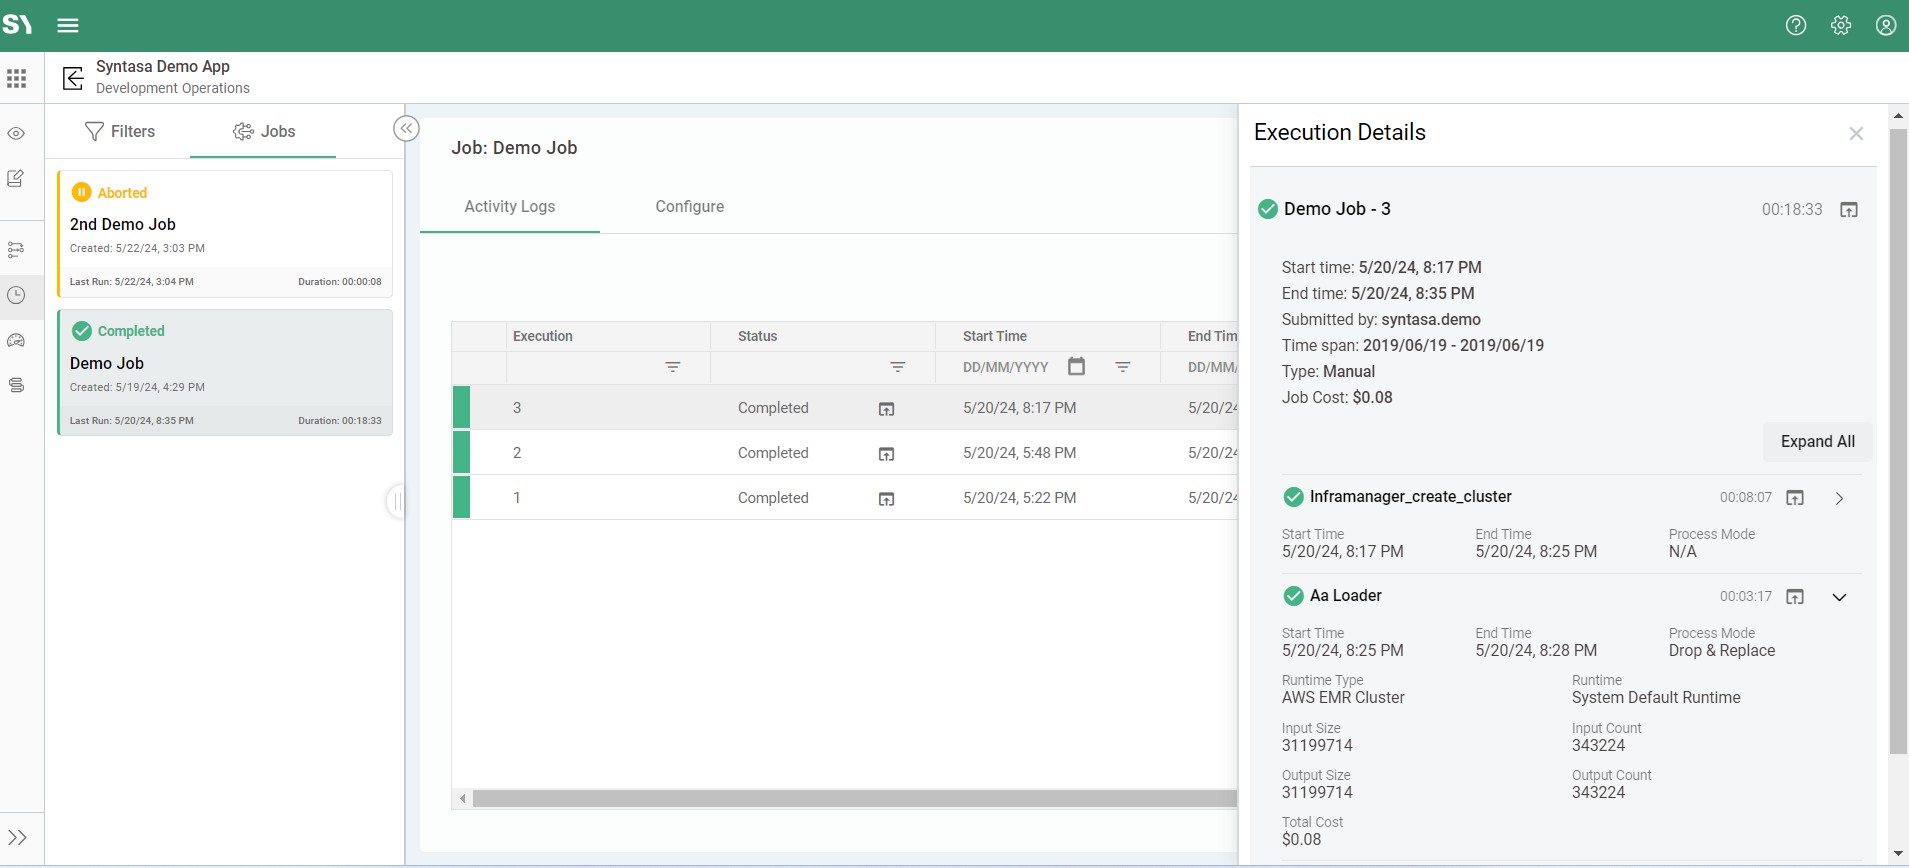Click the clock icon in left sidebar
1909x868 pixels.
point(17,295)
